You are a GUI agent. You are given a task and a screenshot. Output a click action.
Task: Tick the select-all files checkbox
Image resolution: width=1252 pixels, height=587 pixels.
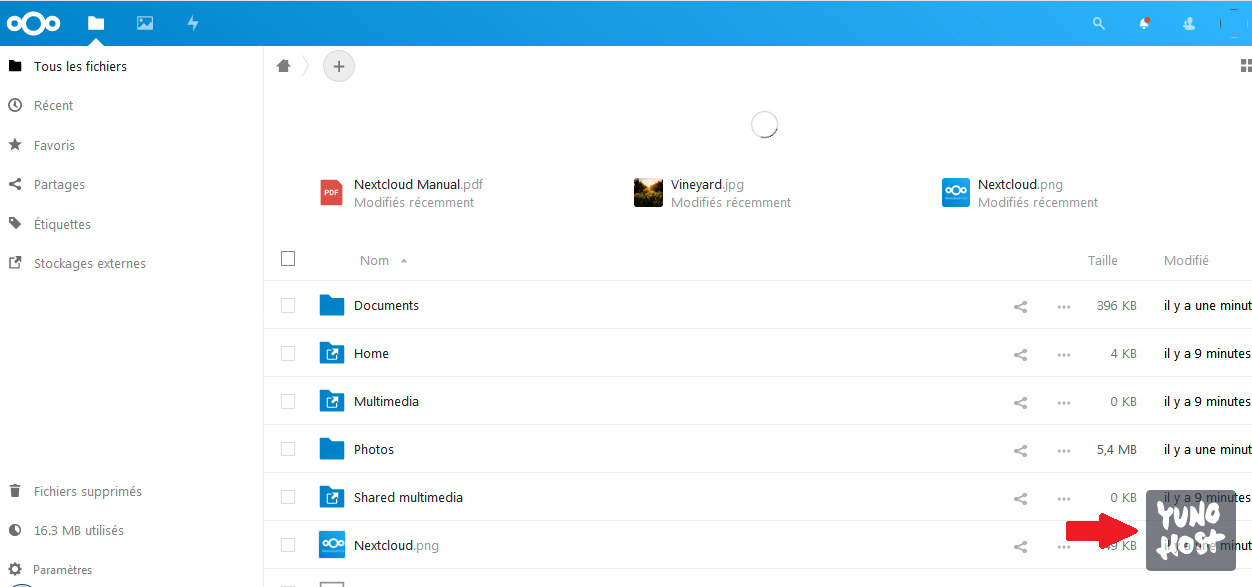click(288, 259)
